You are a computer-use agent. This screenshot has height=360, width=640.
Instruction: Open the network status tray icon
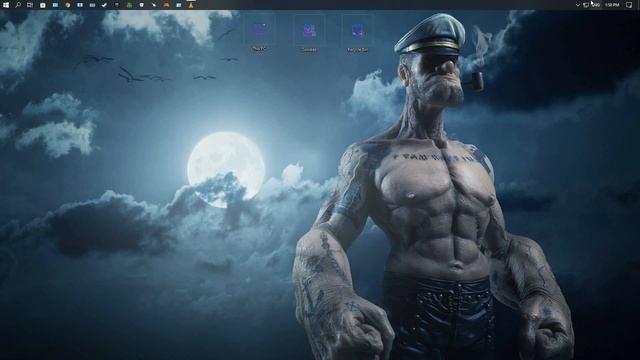tap(586, 5)
